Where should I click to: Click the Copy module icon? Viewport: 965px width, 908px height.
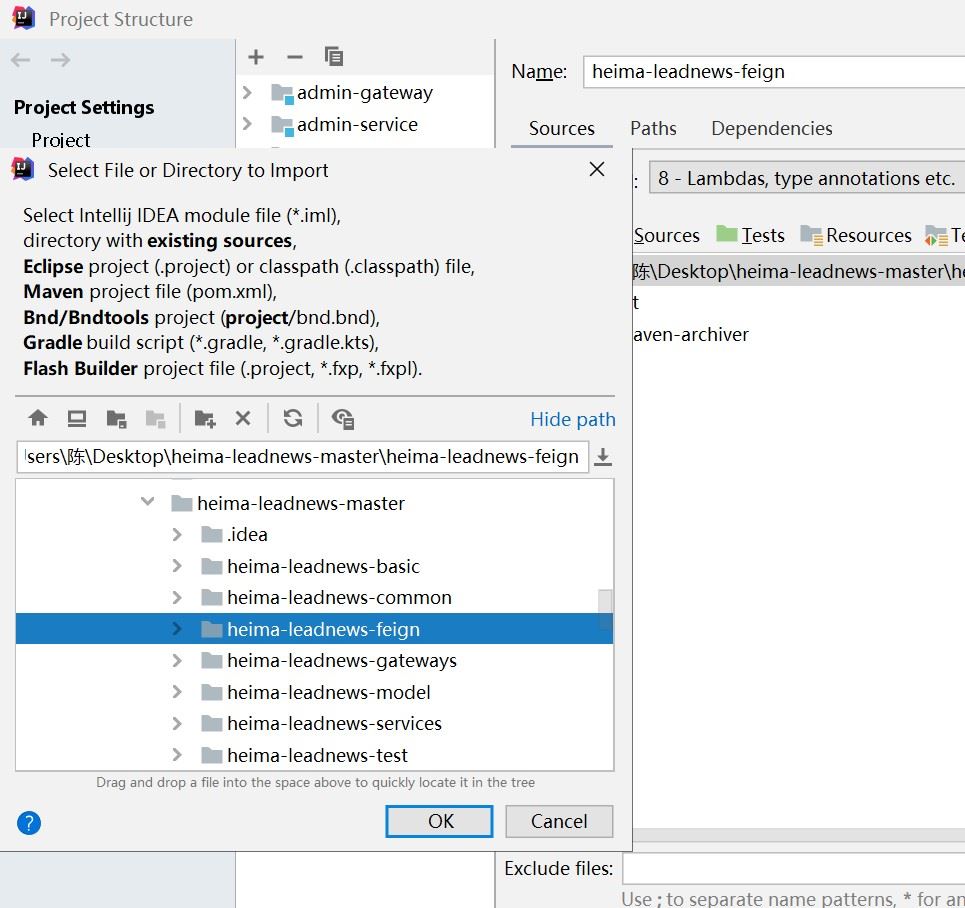click(x=334, y=57)
